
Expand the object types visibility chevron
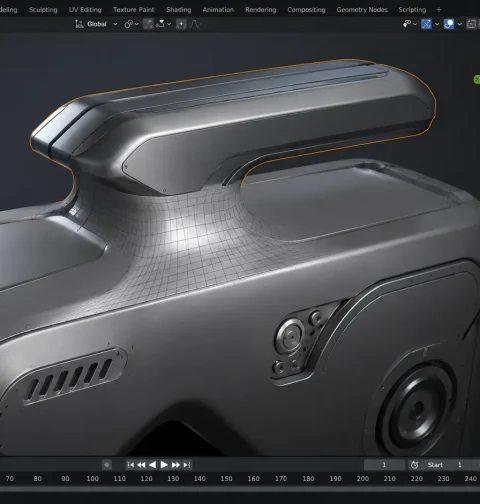click(x=415, y=24)
